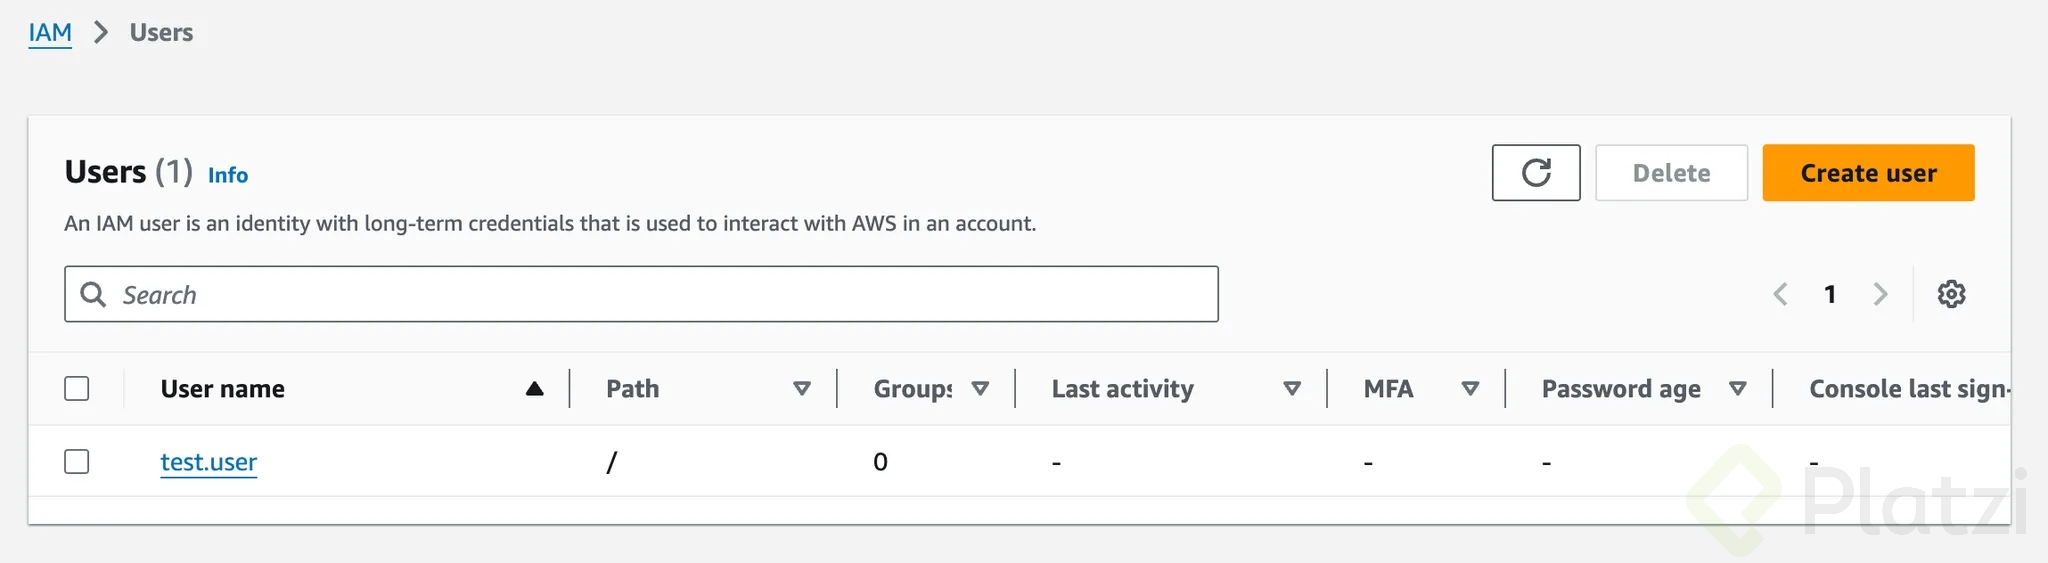Open table preferences gear icon

1951,294
